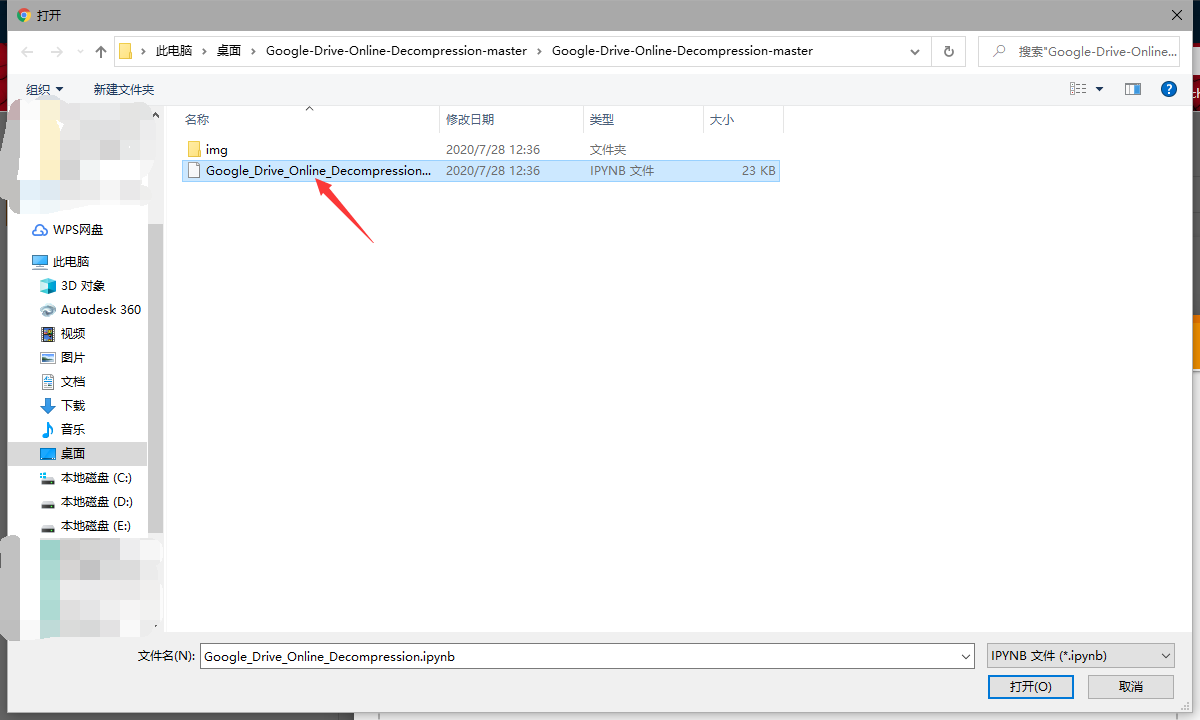Select 此电脑 in the navigation tree
Image resolution: width=1200 pixels, height=720 pixels.
point(71,261)
